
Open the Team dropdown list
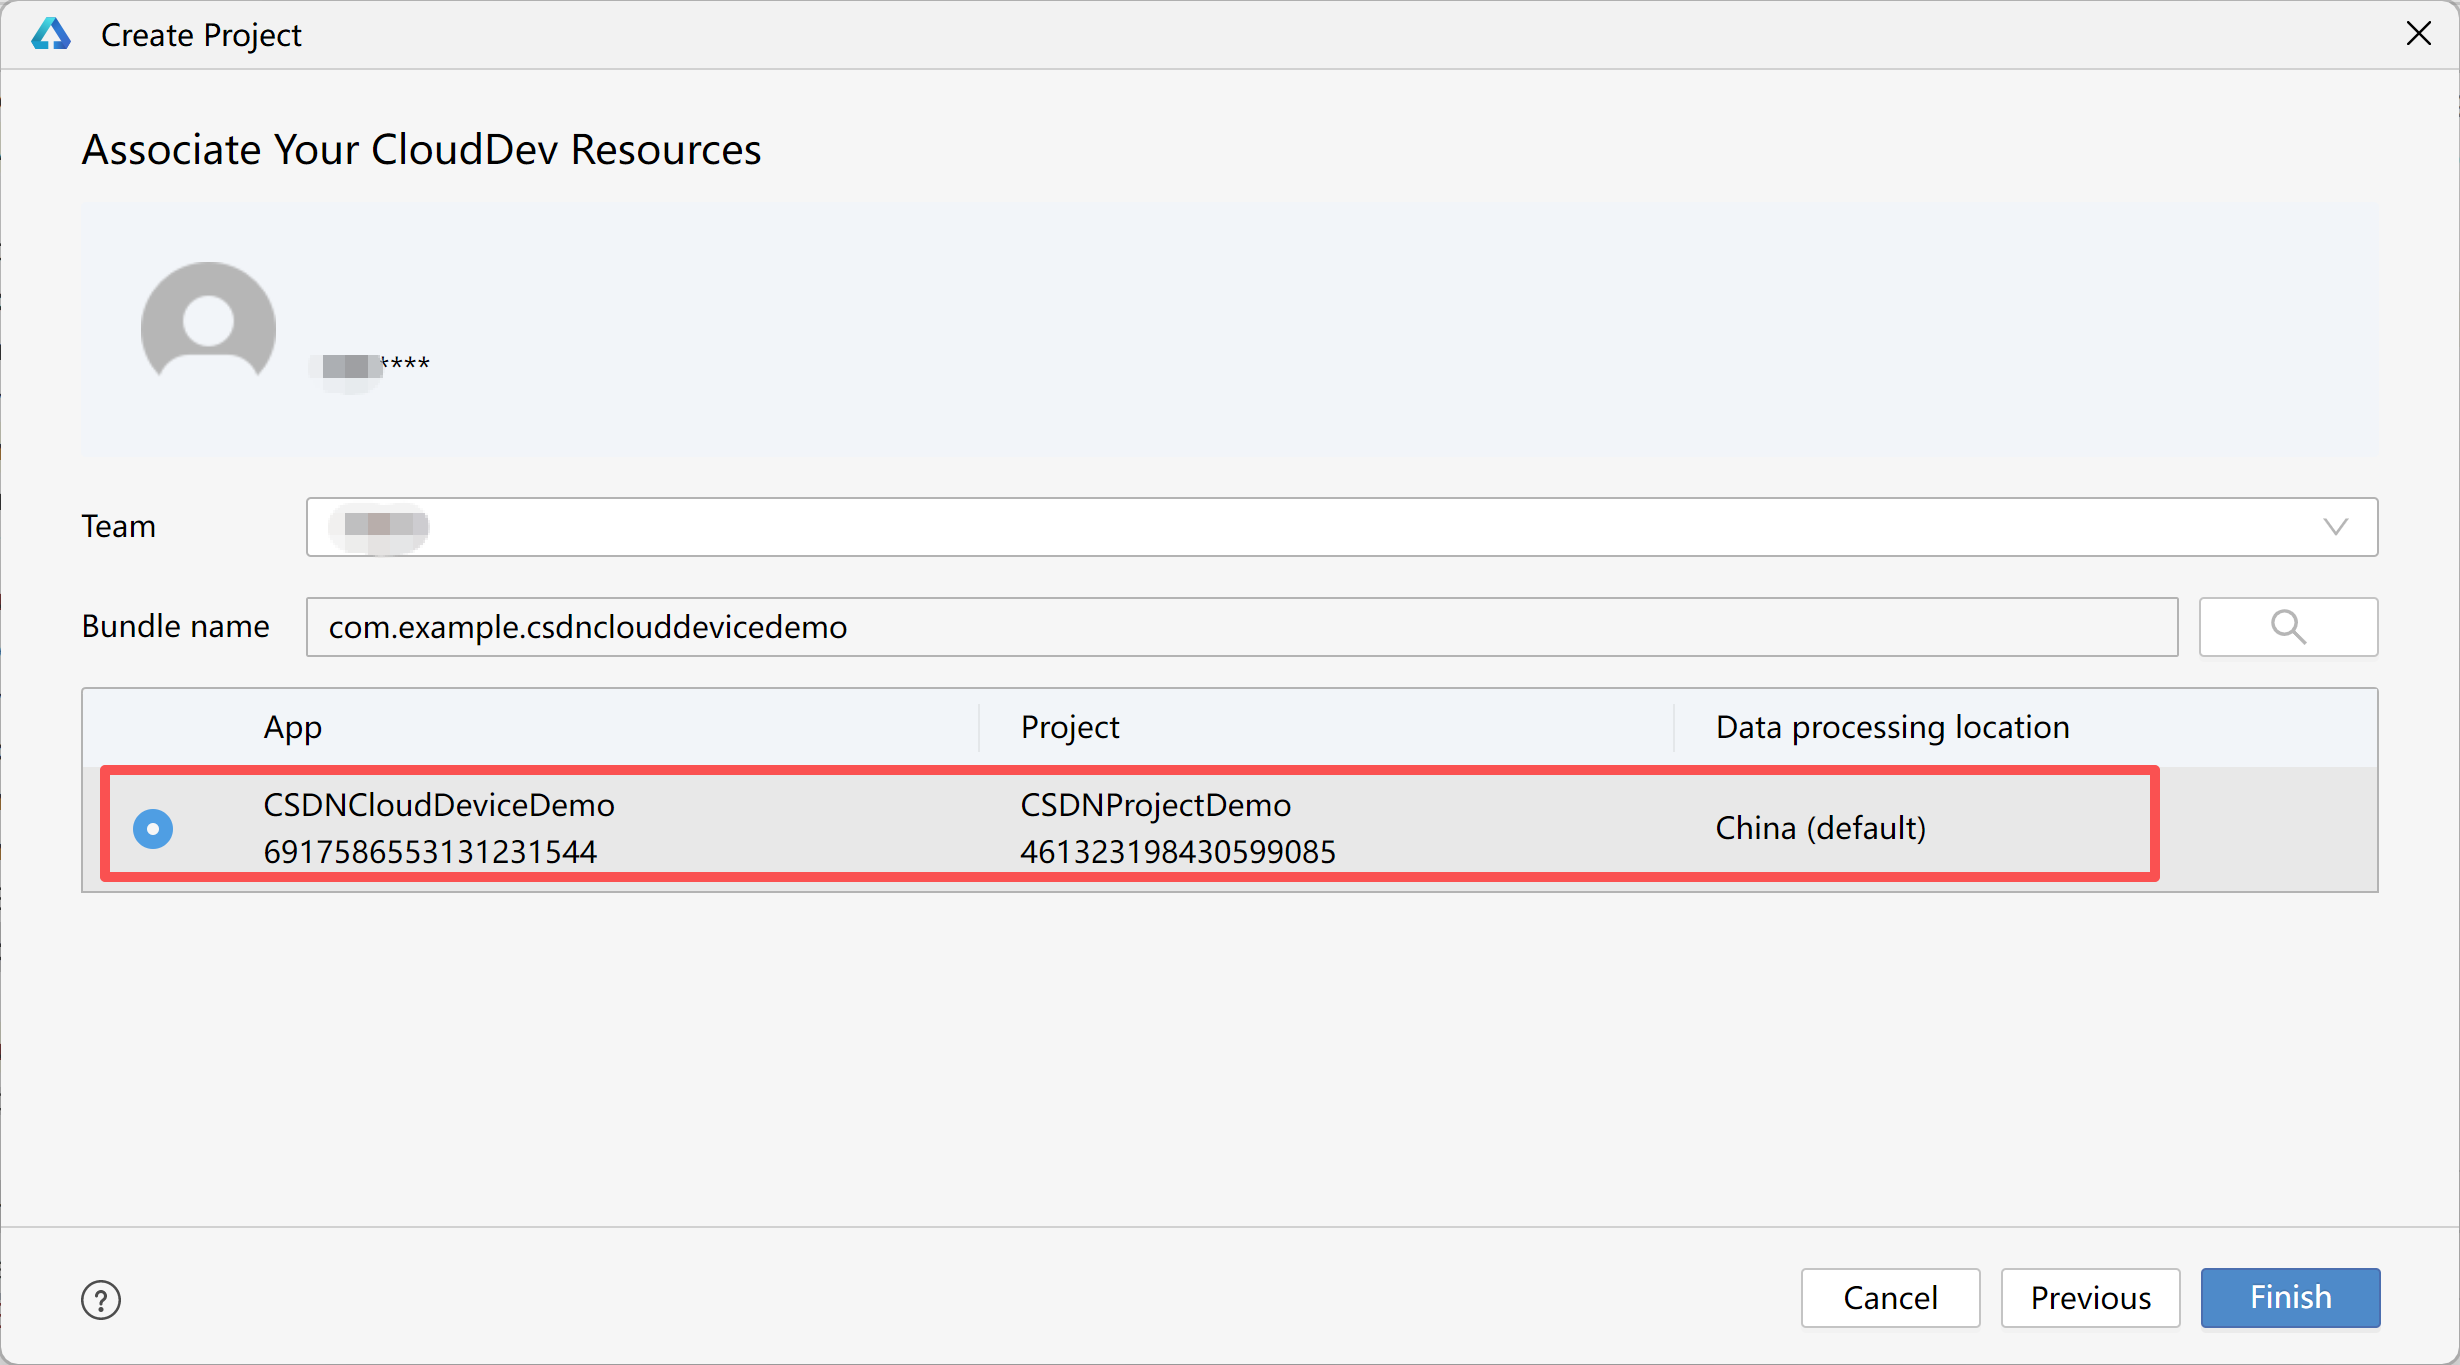(x=1342, y=527)
